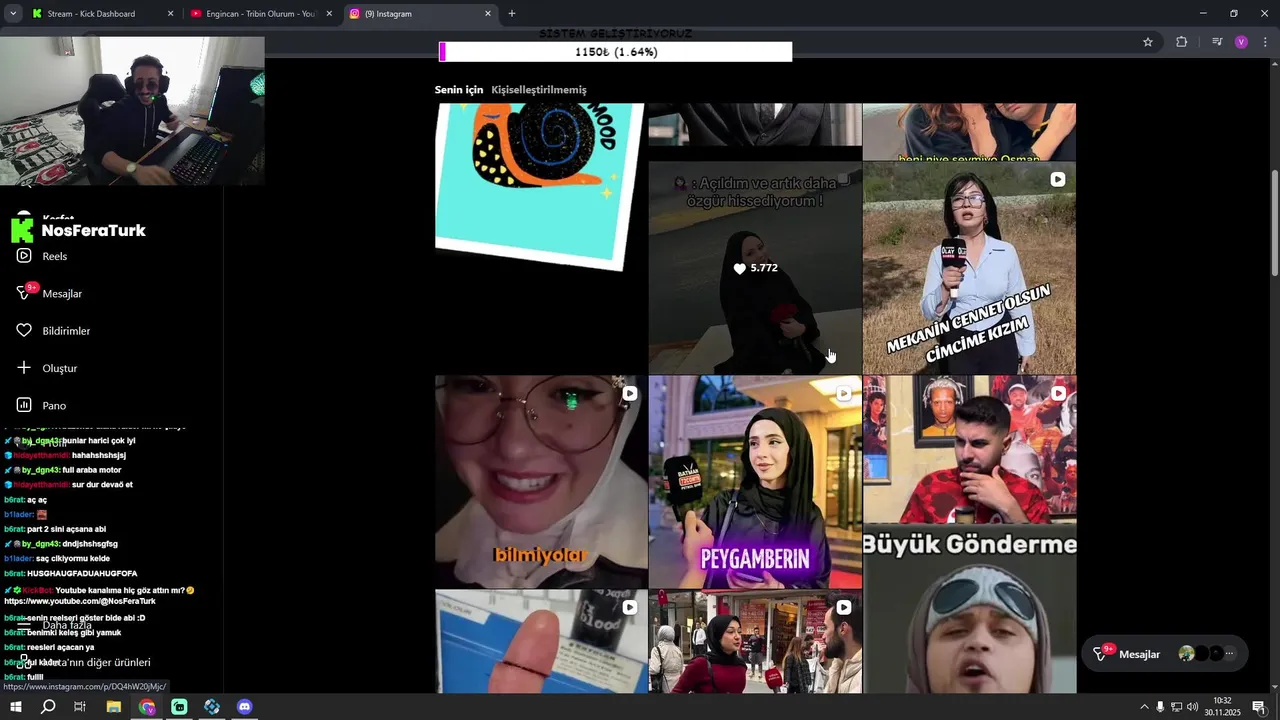
Task: Open Windows notification center
Action: pos(1259,707)
